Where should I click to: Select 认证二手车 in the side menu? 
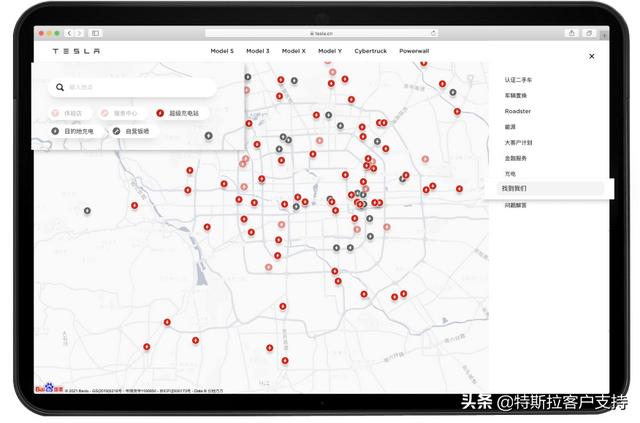click(518, 80)
